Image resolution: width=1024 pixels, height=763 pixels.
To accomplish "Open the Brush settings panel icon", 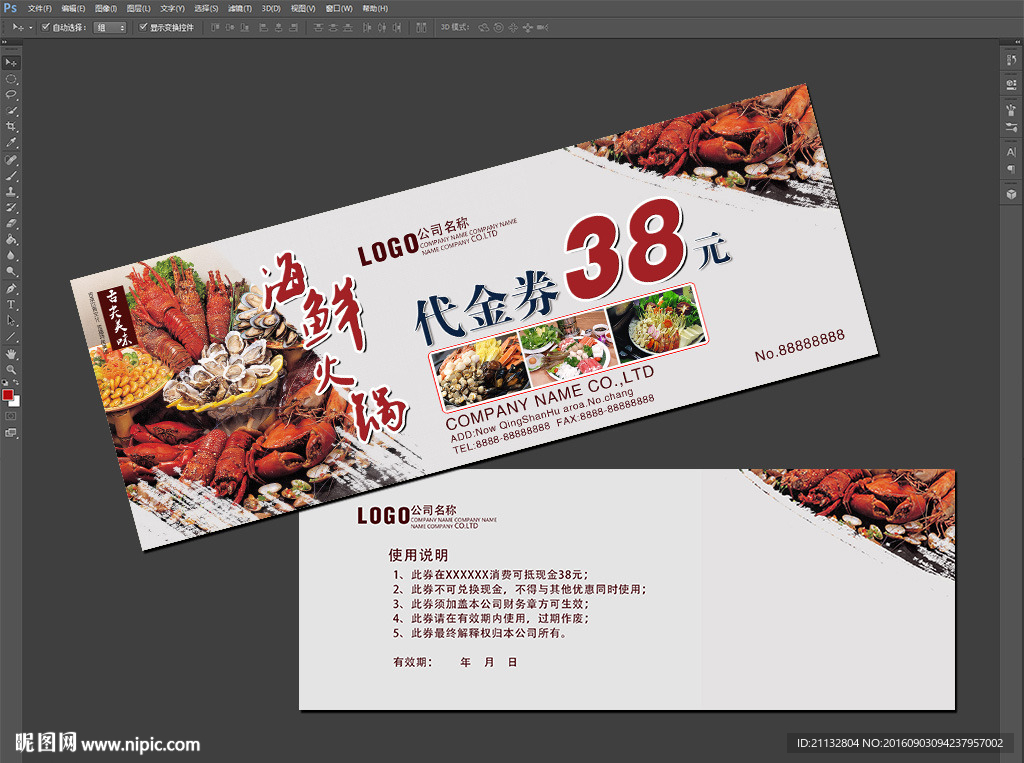I will (x=1011, y=127).
